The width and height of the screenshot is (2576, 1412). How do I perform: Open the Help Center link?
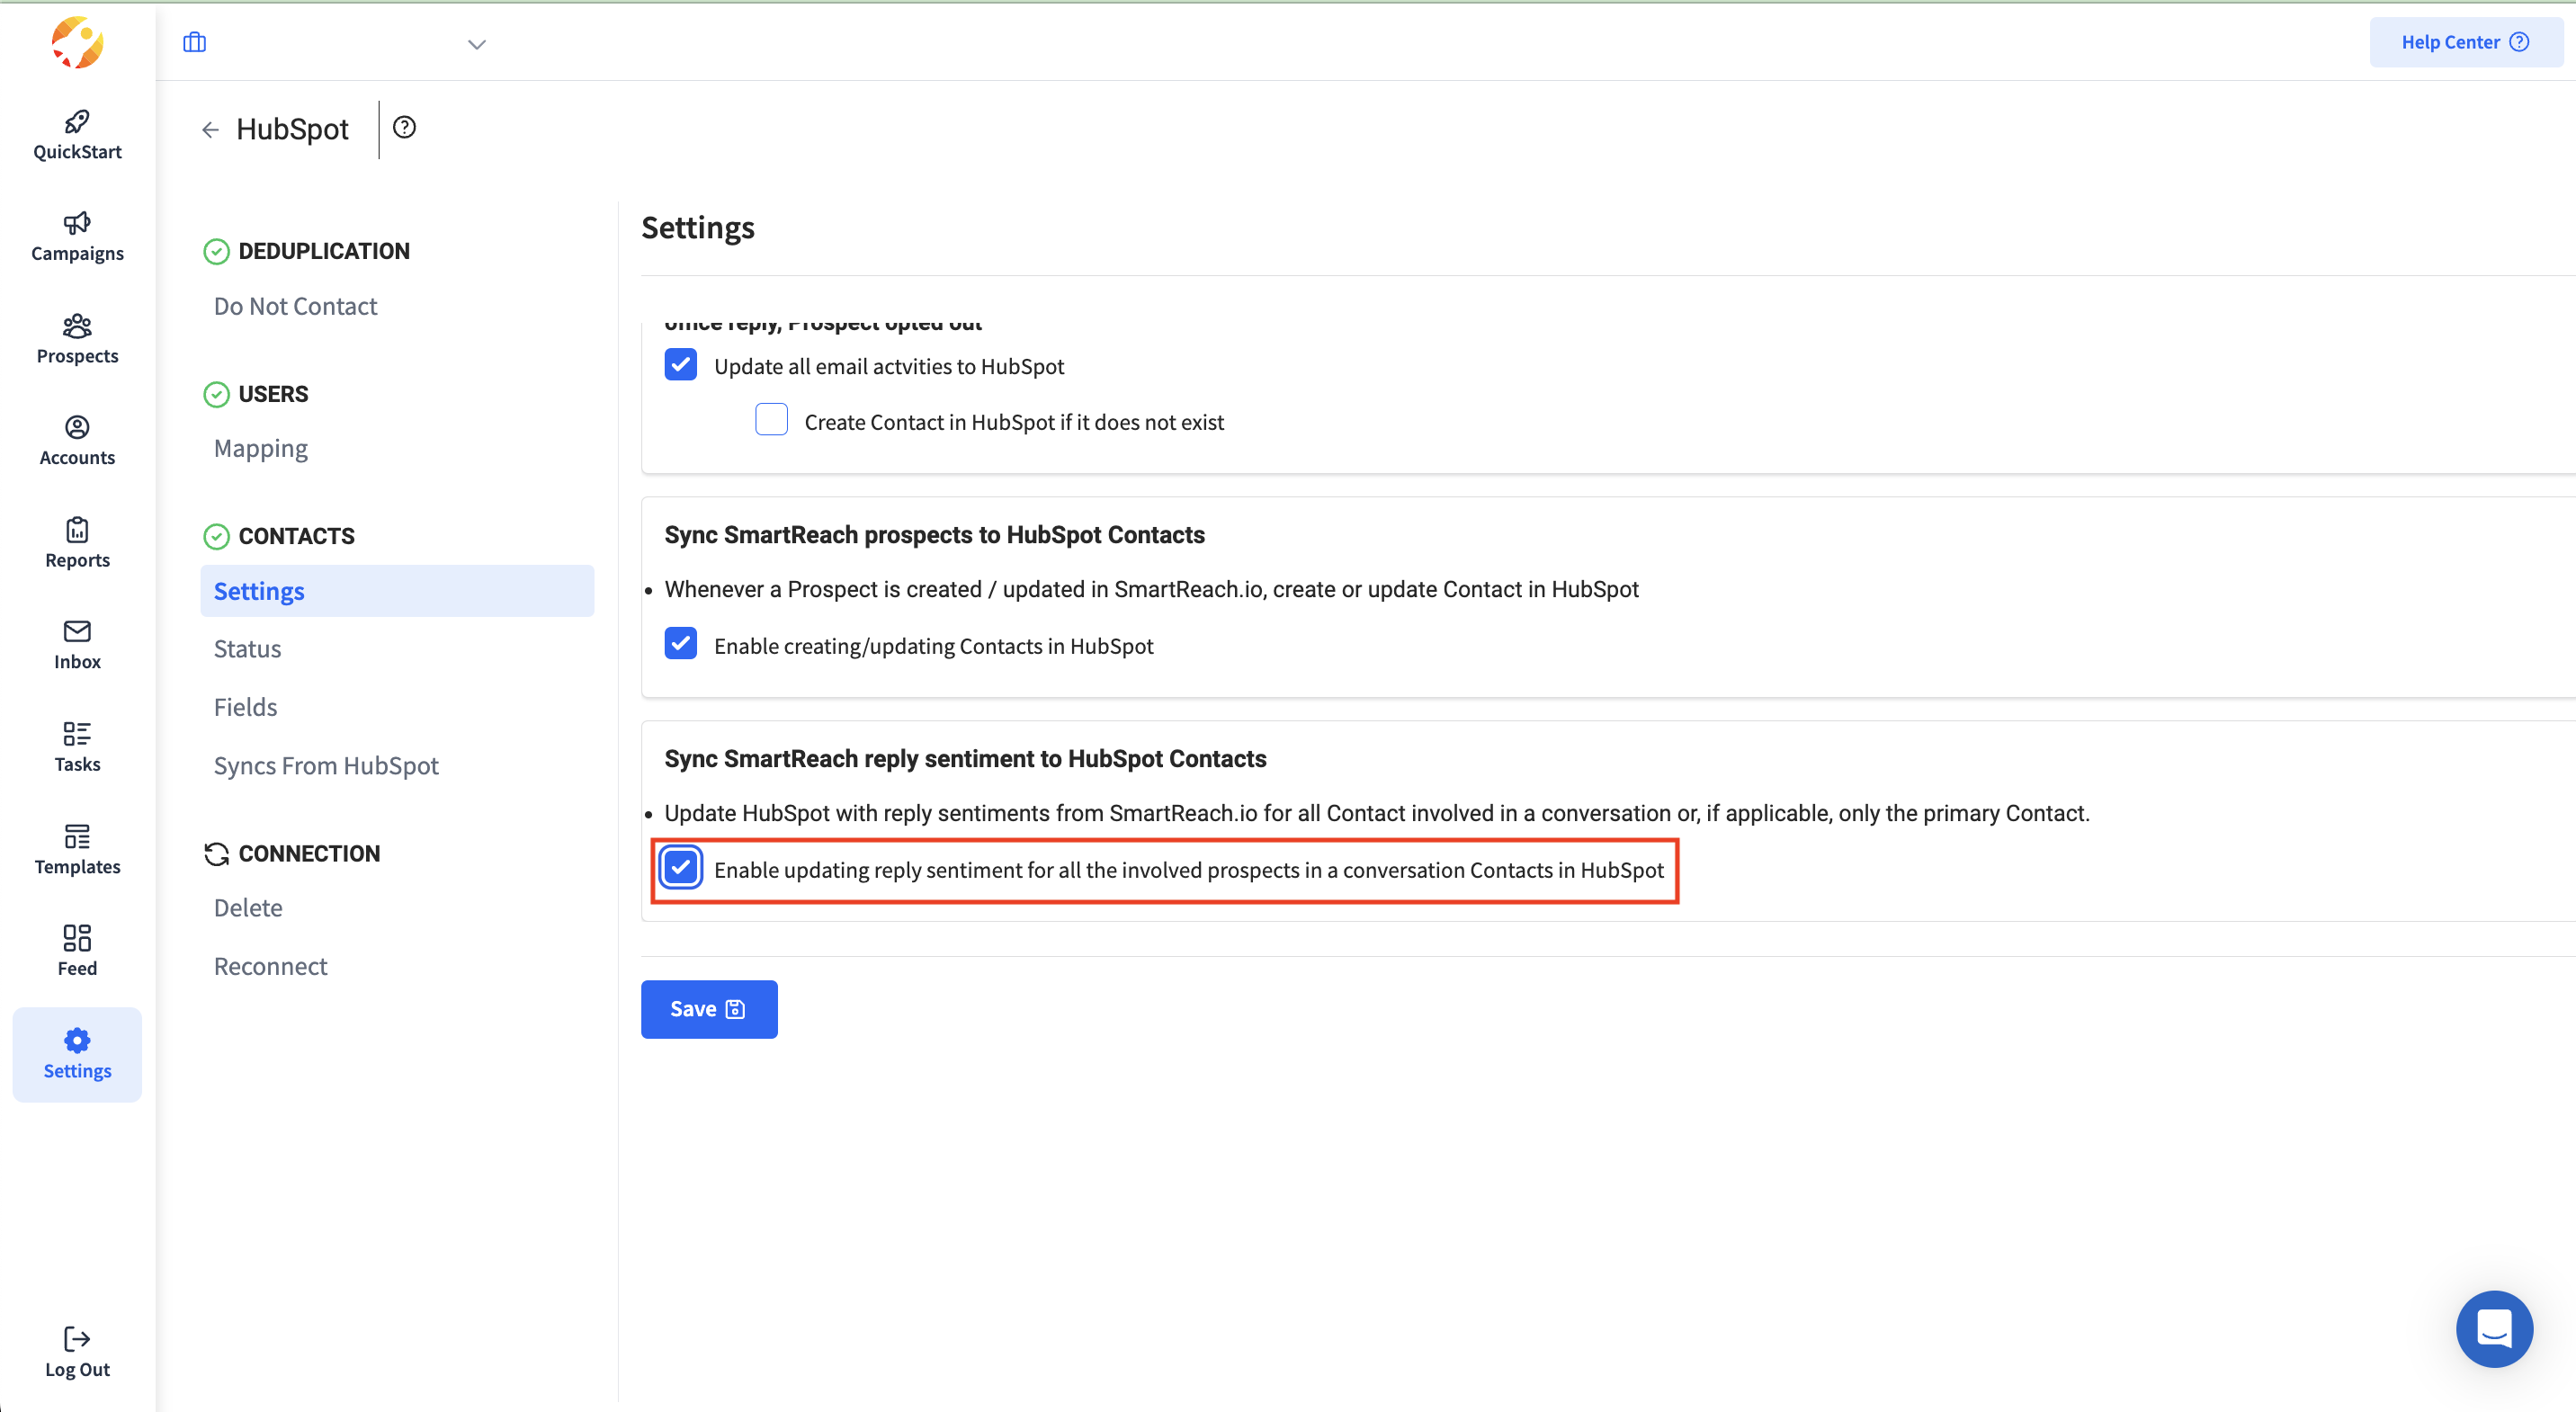point(2464,42)
